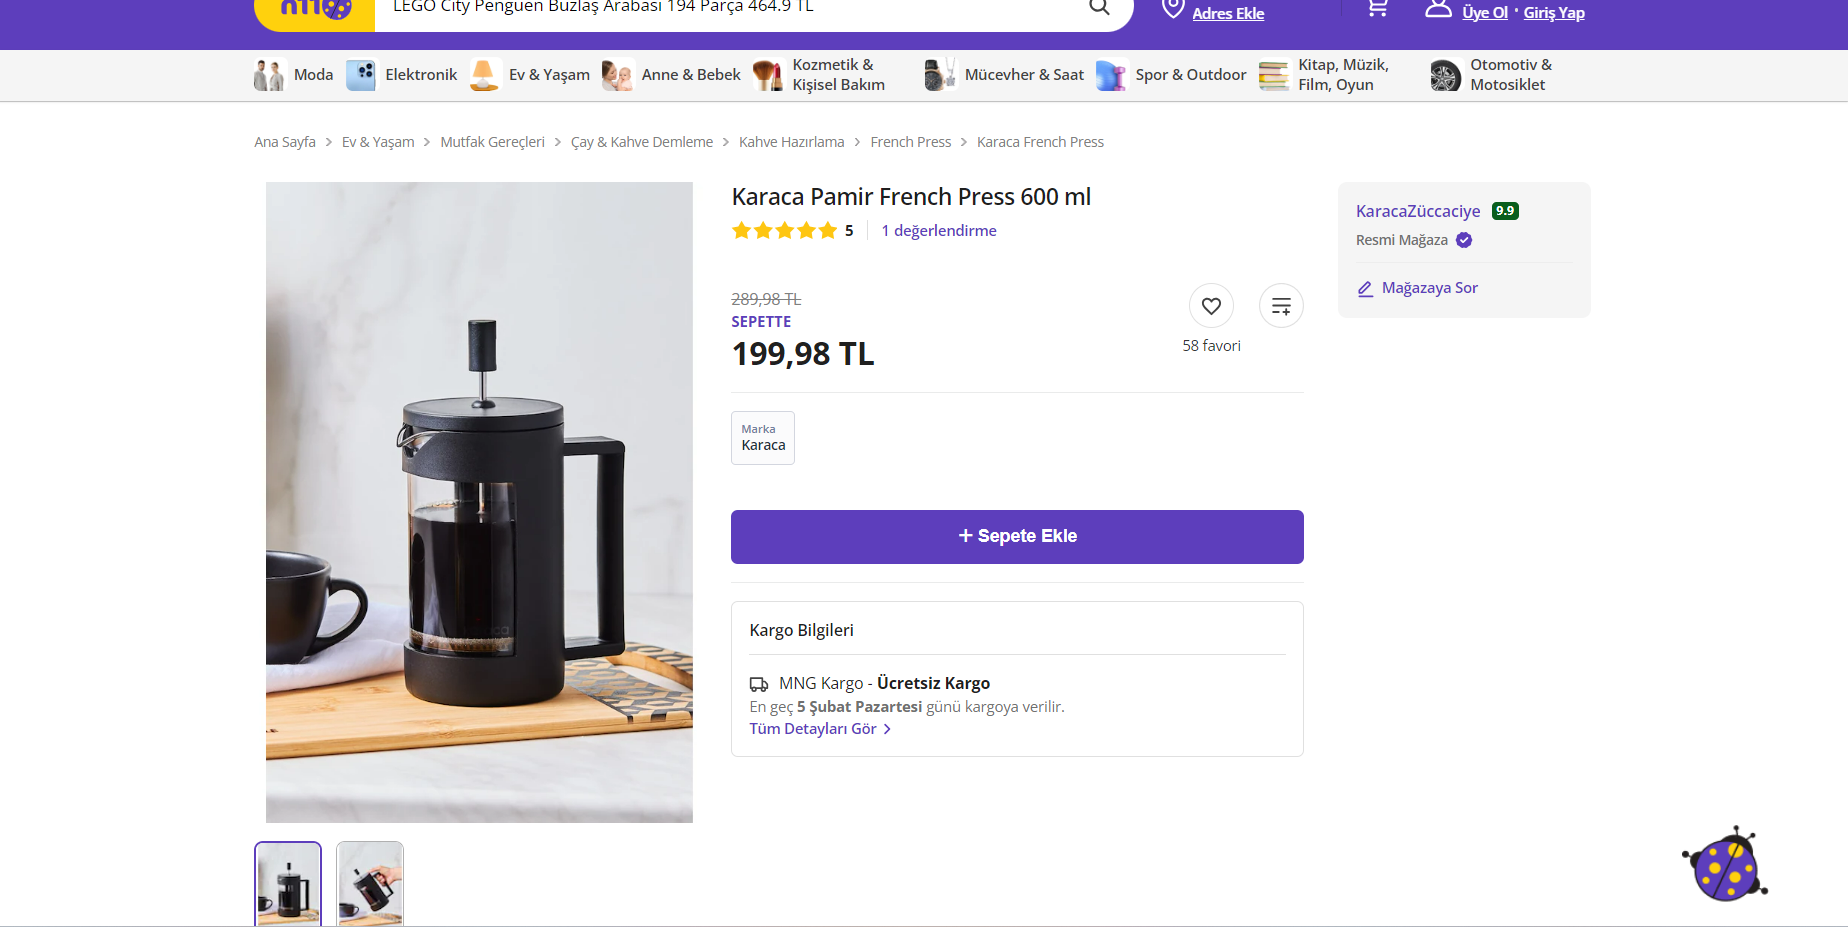1848x927 pixels.
Task: Open the Ev & Yaşam category menu
Action: coord(530,75)
